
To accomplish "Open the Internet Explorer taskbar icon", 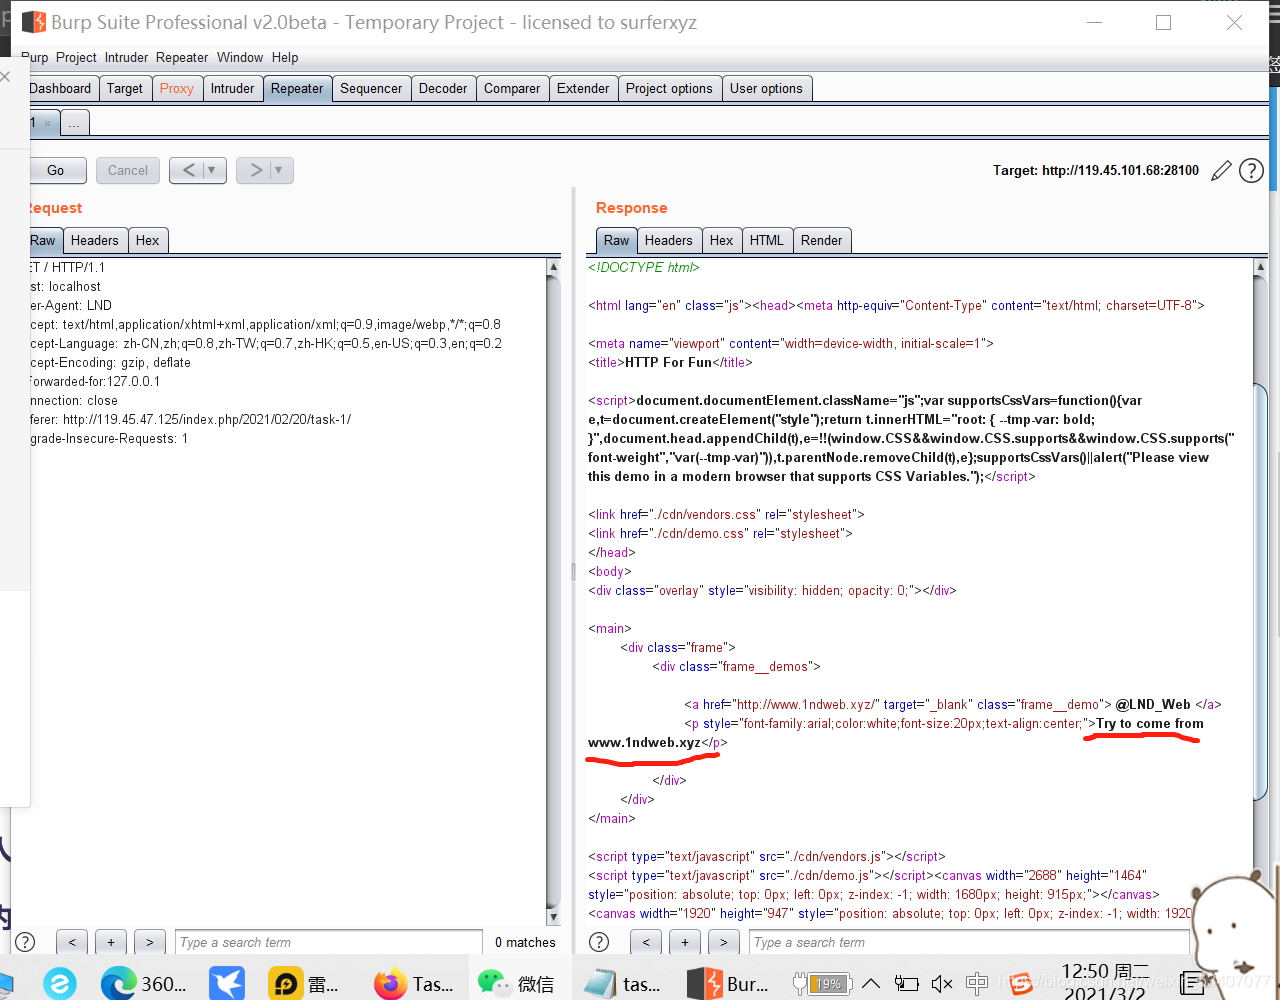I will click(60, 984).
